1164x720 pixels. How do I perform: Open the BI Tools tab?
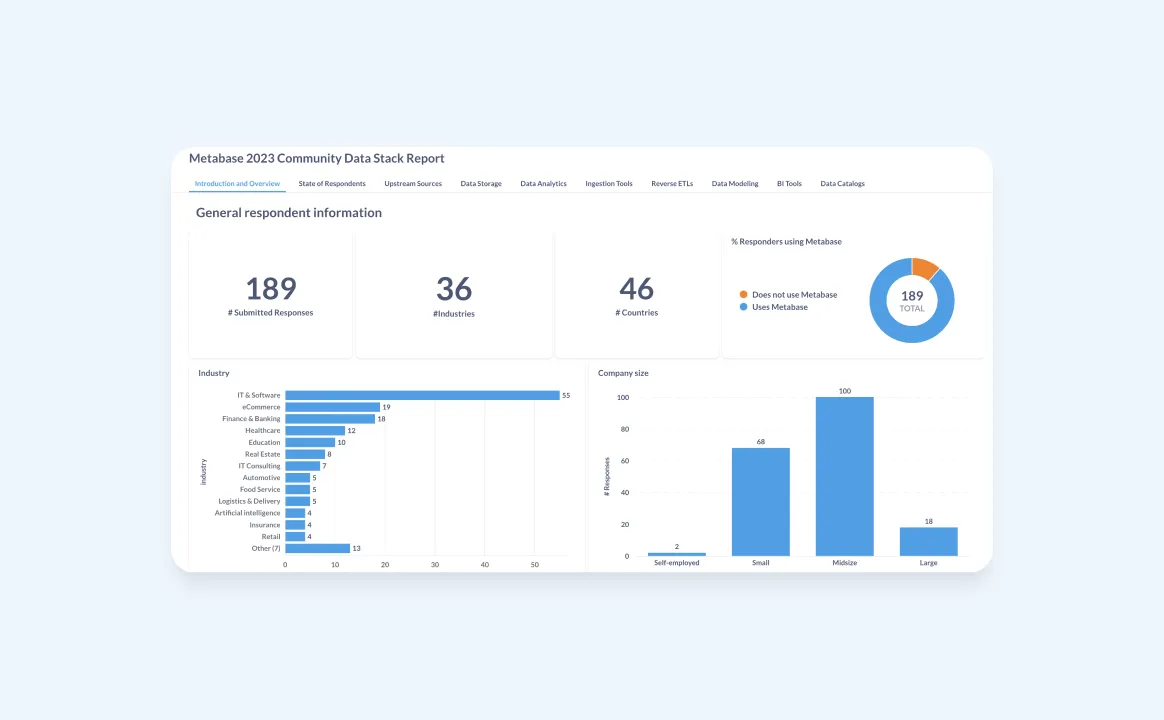click(789, 184)
